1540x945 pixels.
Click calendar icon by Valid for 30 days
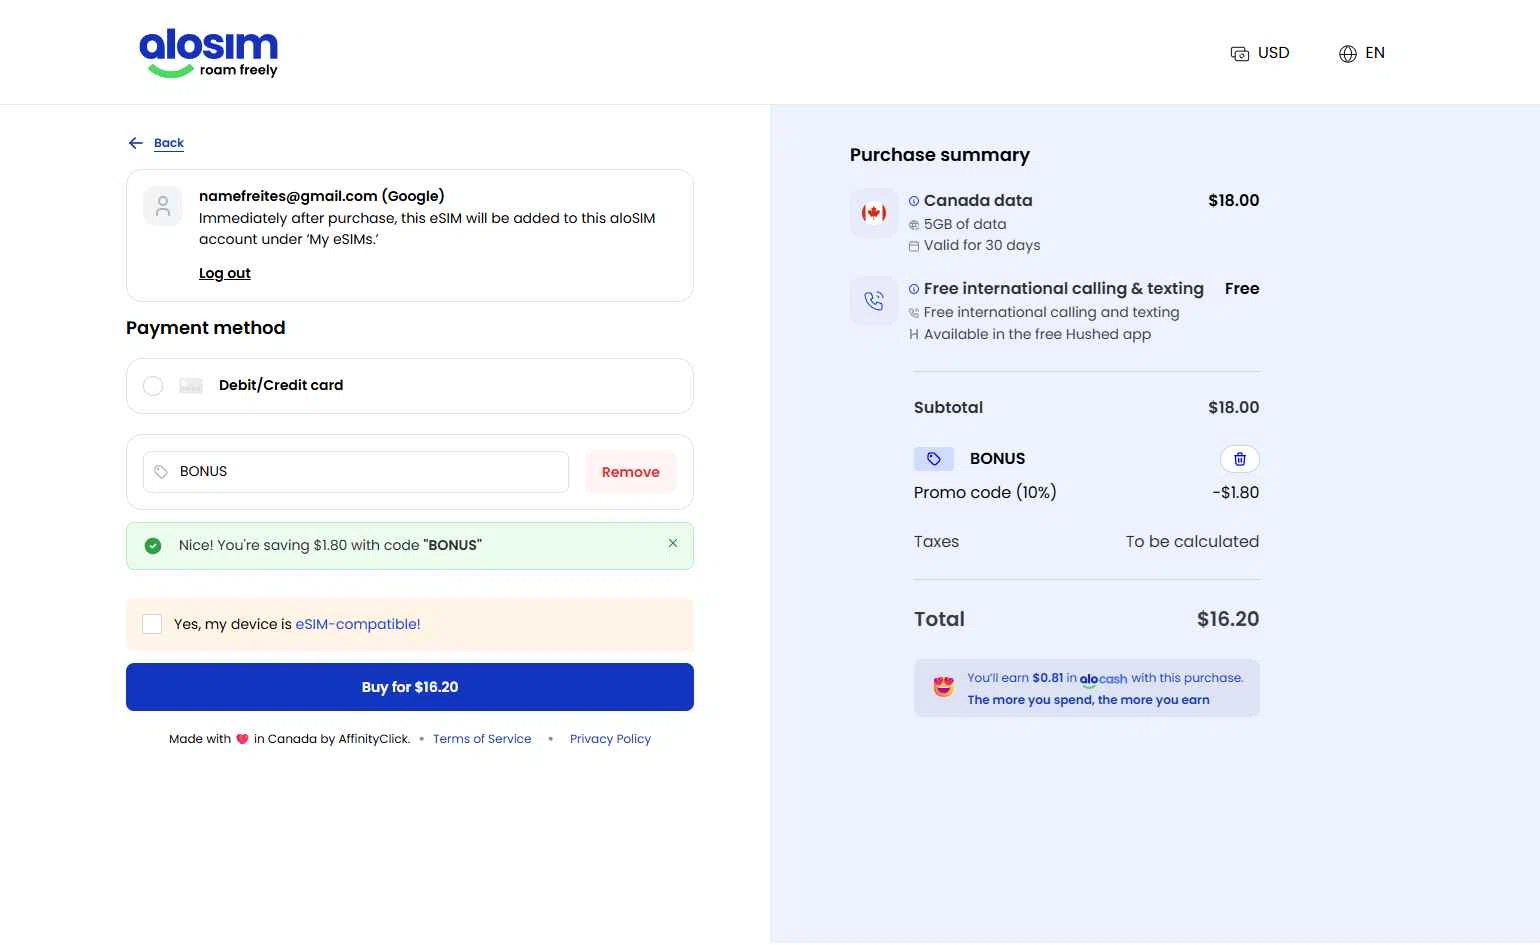[x=914, y=246]
